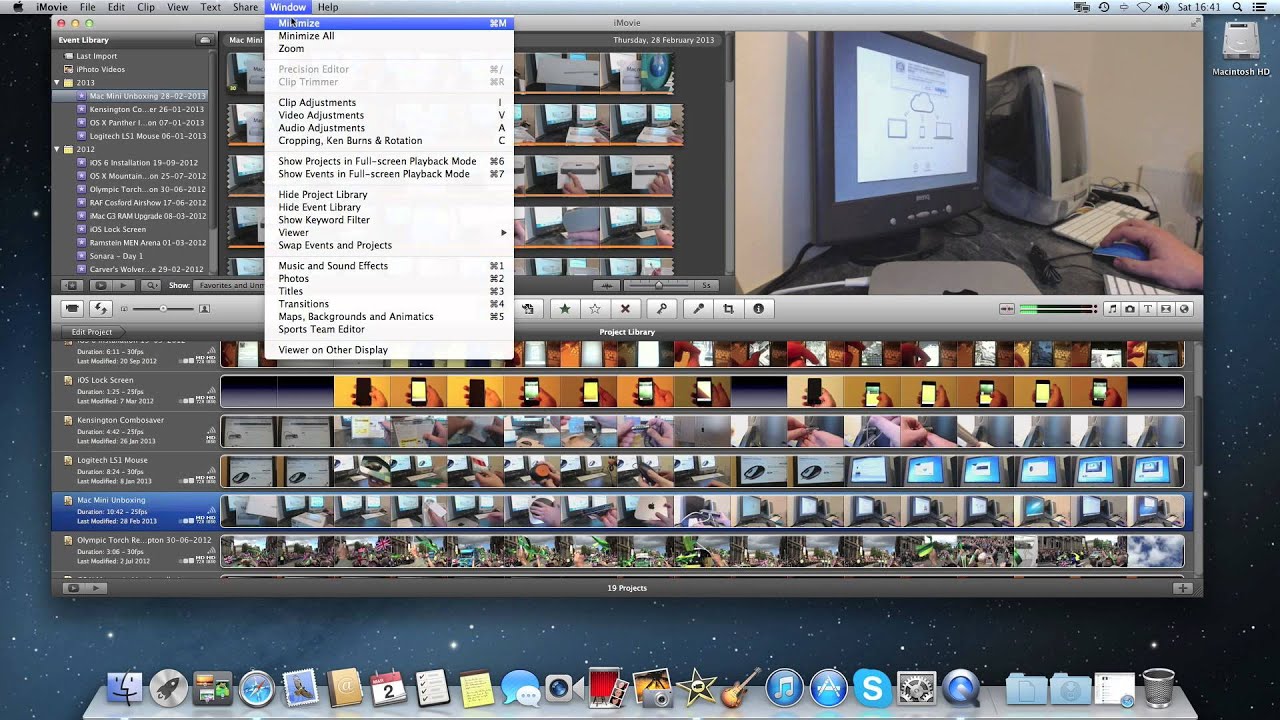This screenshot has width=1280, height=720.
Task: Open Music and Sound Effects browser icon
Action: [x=1112, y=309]
